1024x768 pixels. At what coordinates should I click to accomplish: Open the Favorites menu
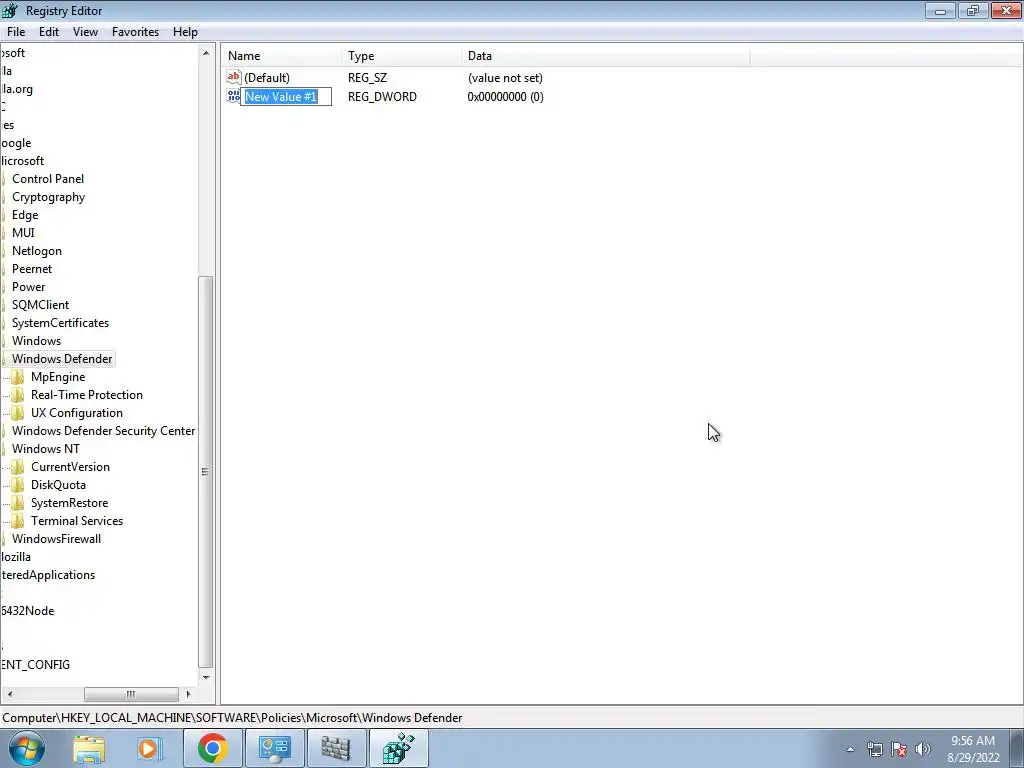[x=135, y=32]
